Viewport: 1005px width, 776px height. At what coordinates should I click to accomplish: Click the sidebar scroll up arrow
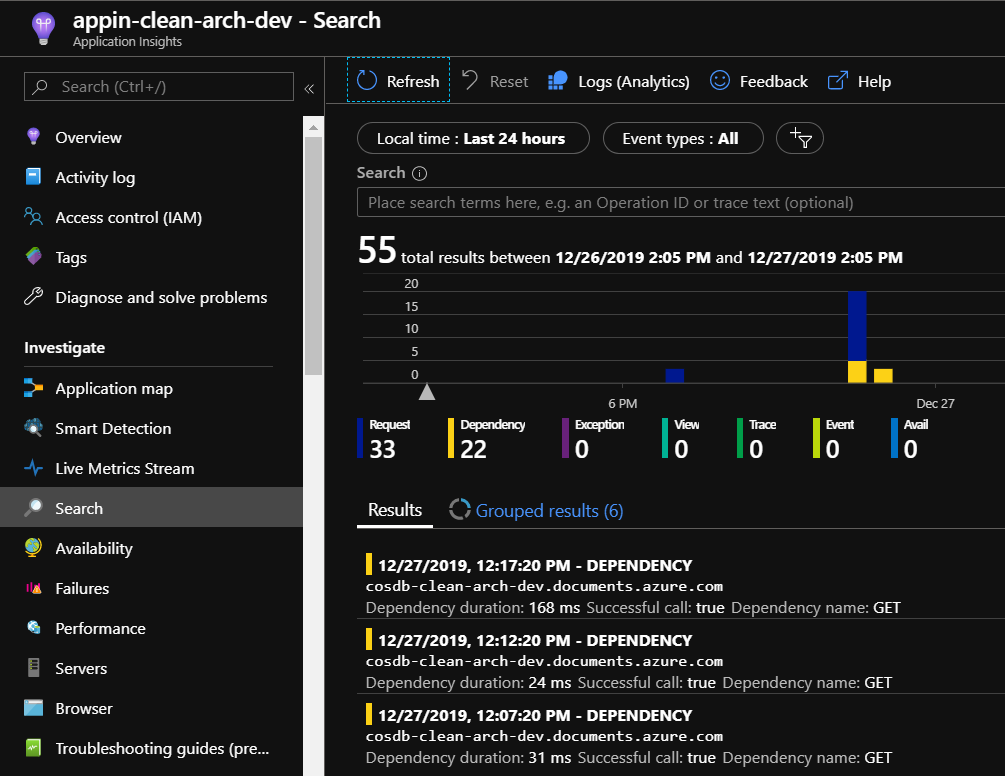pos(313,128)
